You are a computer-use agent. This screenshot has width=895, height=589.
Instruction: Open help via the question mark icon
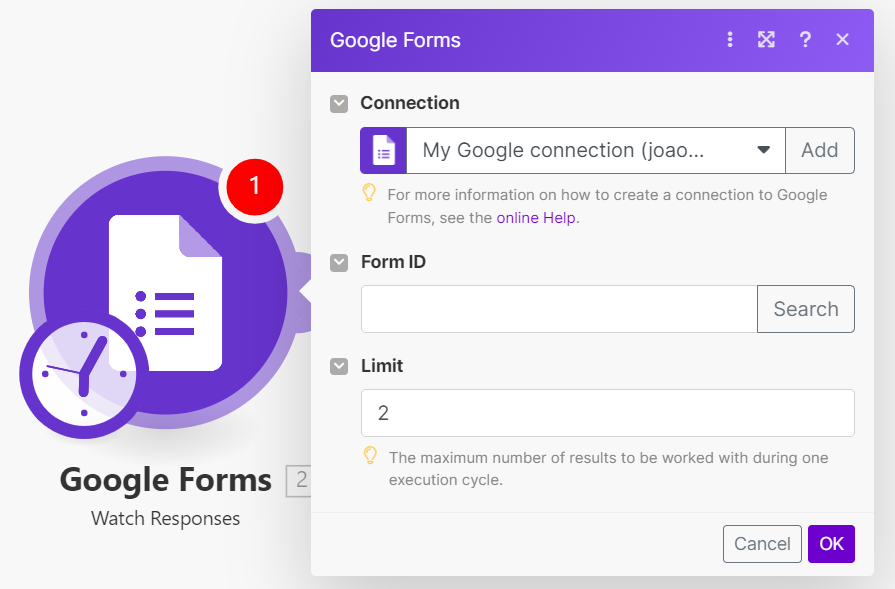tap(805, 39)
